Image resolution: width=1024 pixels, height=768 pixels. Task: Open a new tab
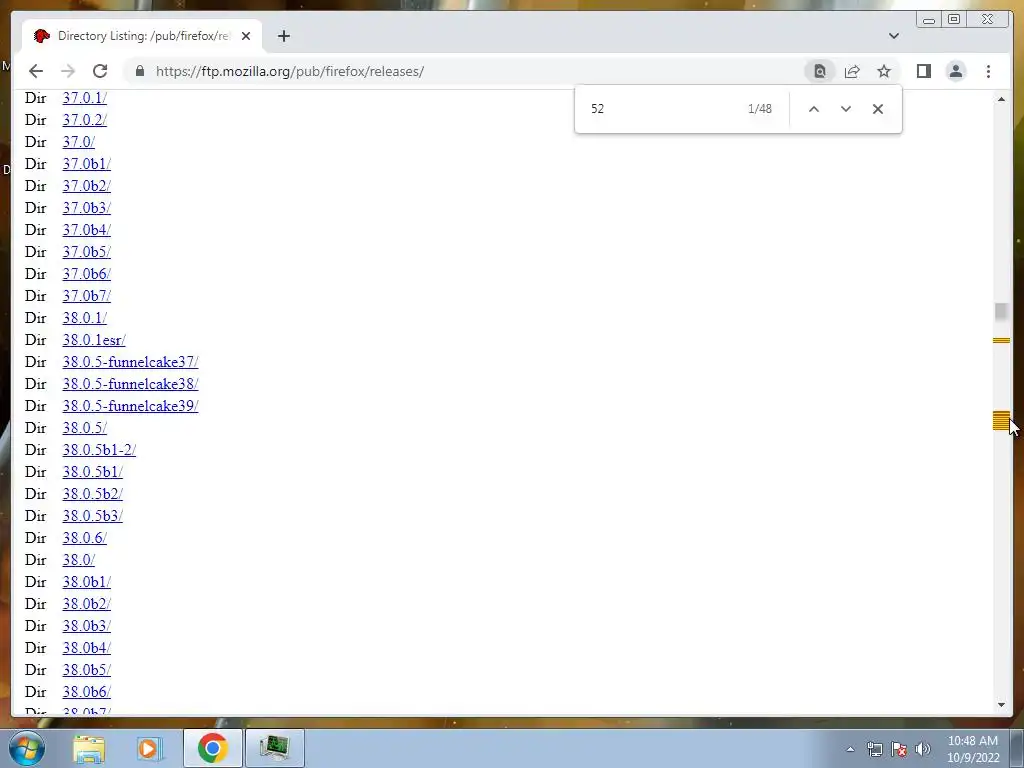pyautogui.click(x=283, y=36)
